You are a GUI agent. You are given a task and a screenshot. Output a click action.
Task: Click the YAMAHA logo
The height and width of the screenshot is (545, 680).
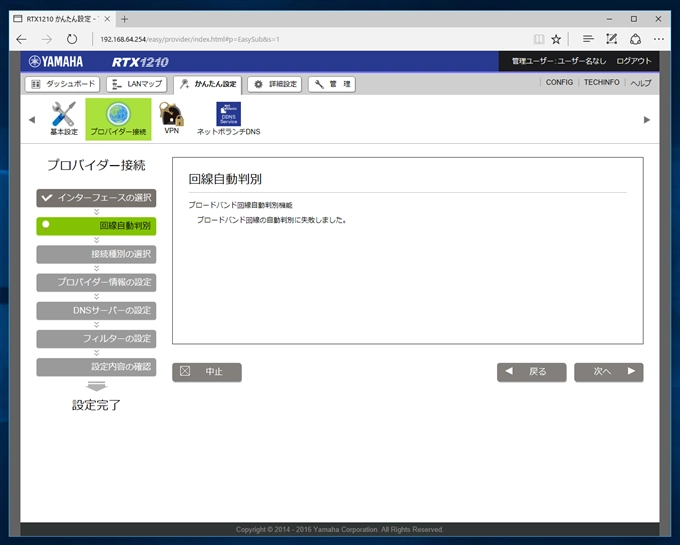tap(56, 62)
